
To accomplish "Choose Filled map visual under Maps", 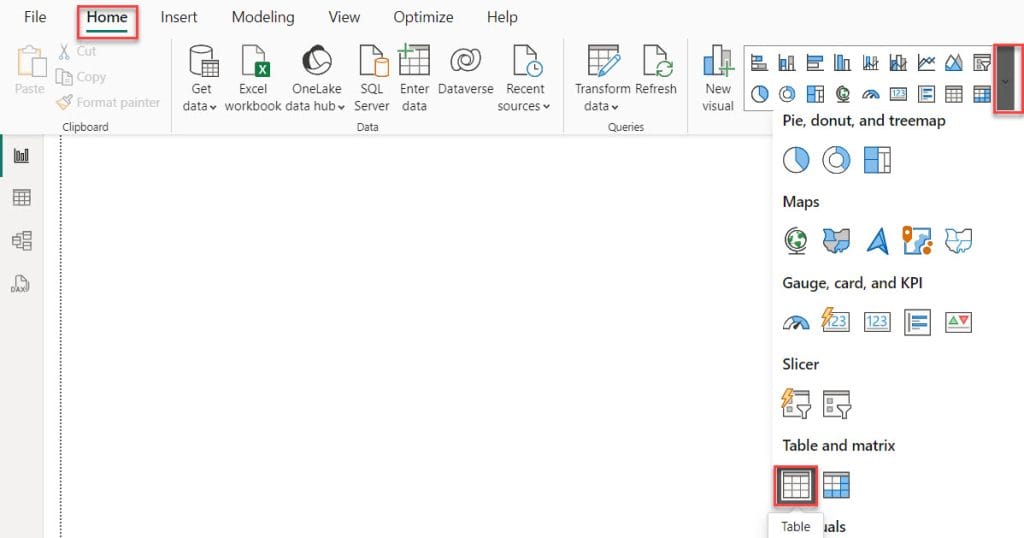I will [x=836, y=241].
